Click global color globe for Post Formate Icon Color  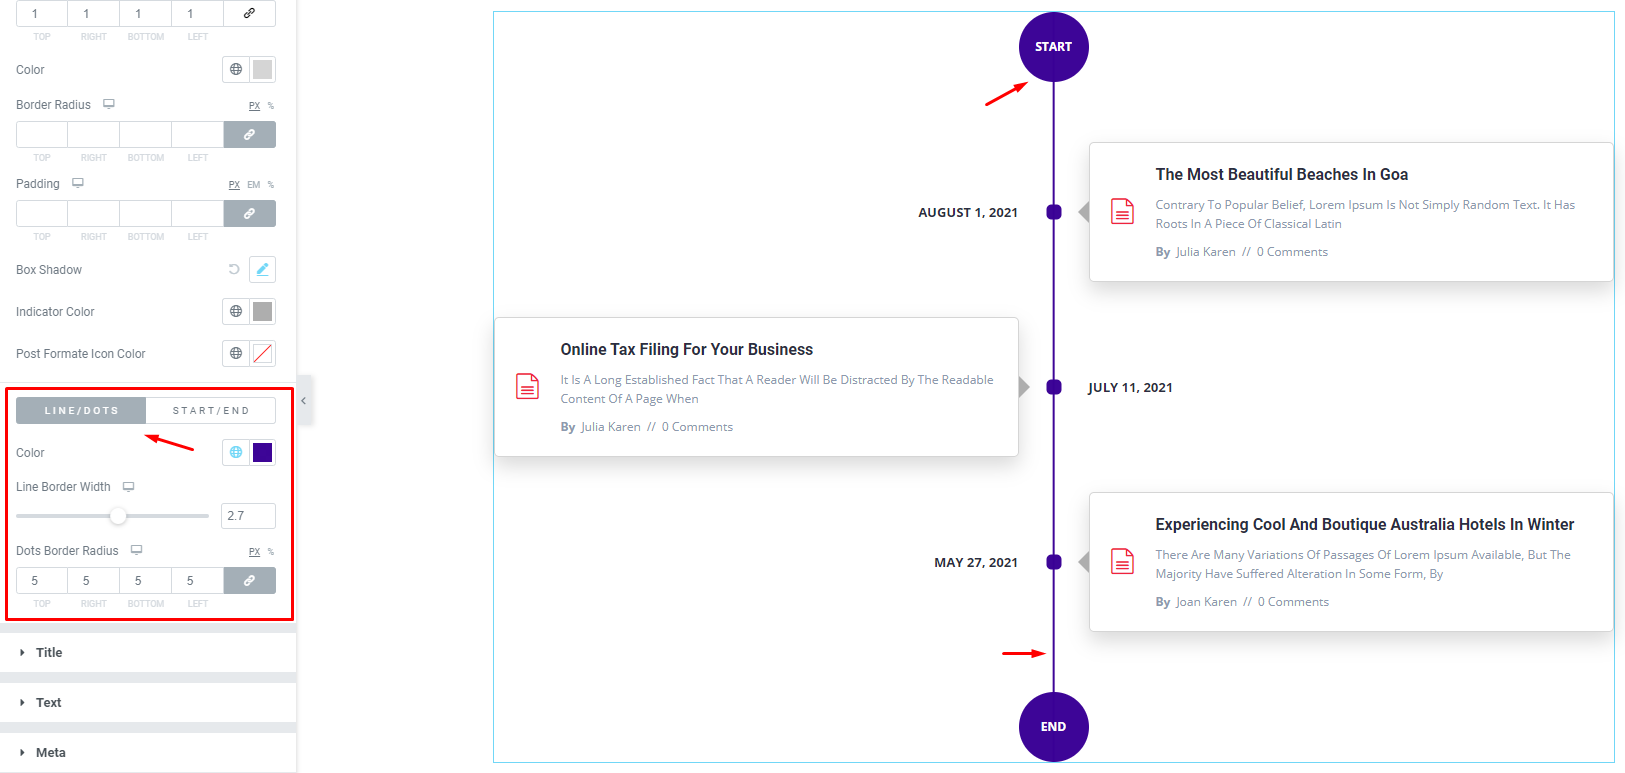[236, 353]
